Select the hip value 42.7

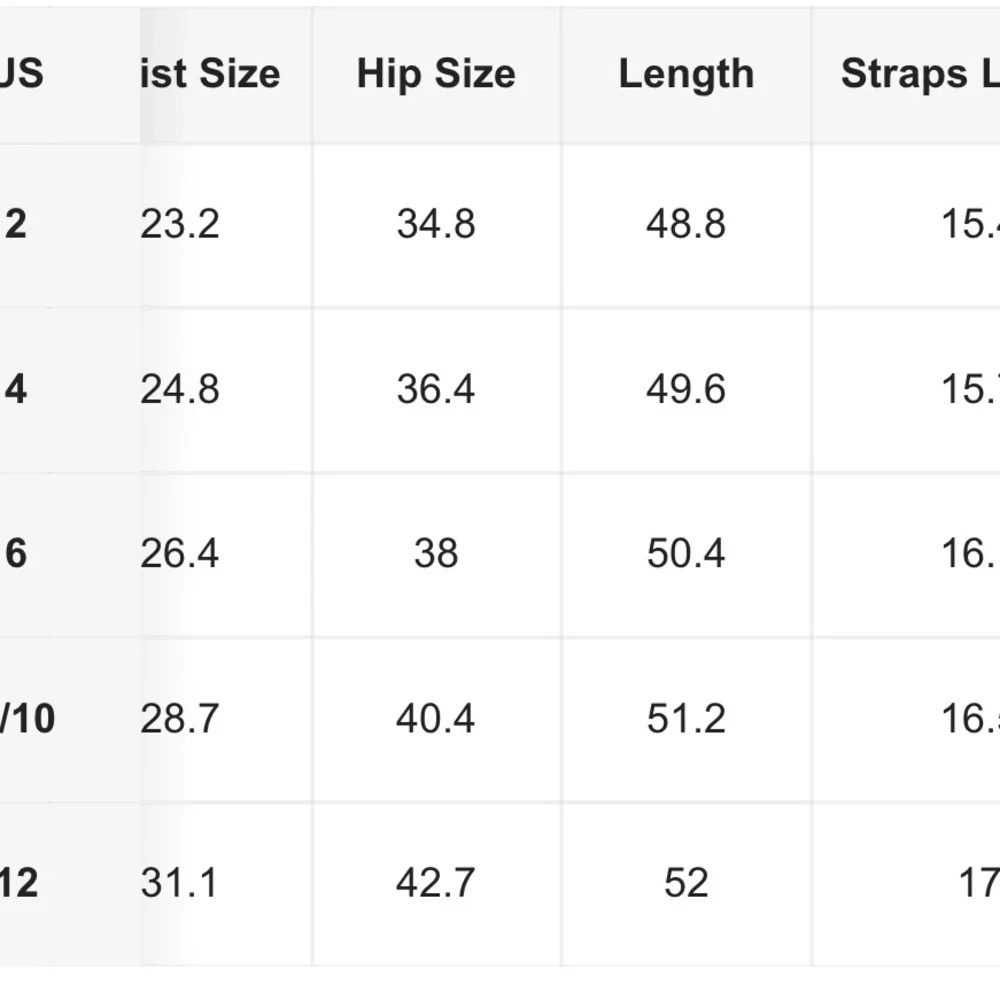point(436,883)
